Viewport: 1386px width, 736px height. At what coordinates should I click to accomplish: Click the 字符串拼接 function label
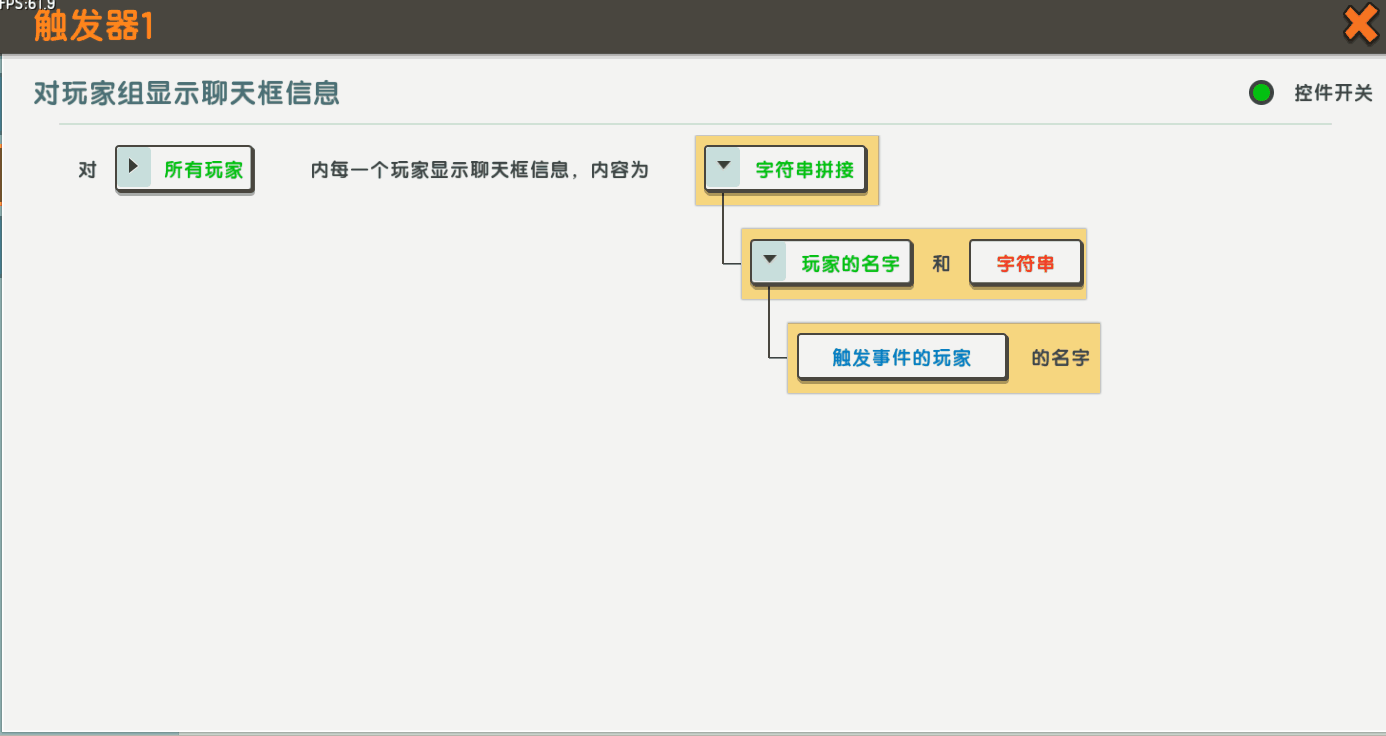coord(804,170)
